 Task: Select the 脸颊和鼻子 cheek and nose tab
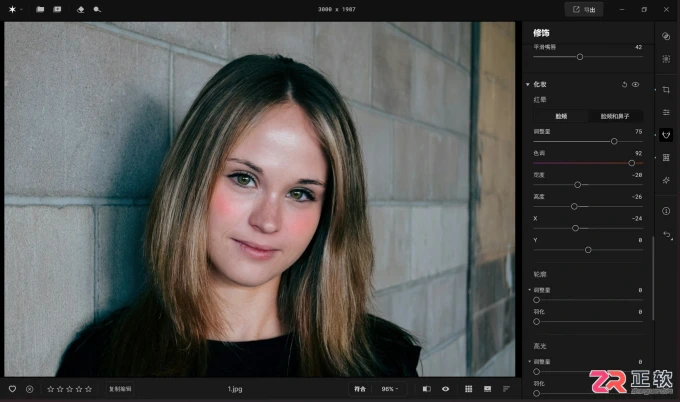[615, 116]
